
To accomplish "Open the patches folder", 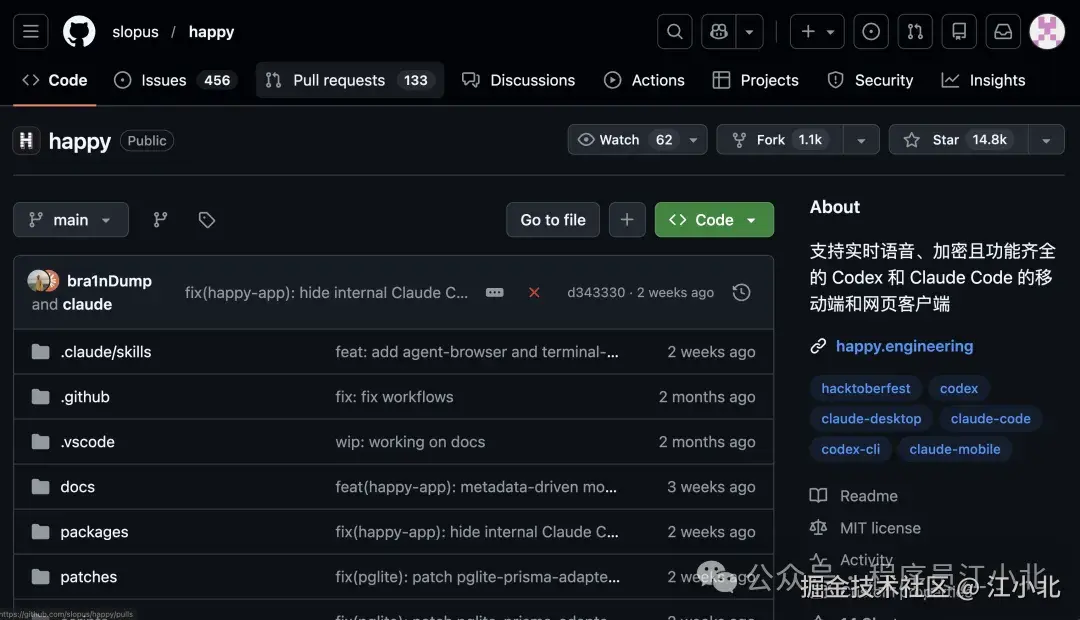I will pyautogui.click(x=88, y=577).
